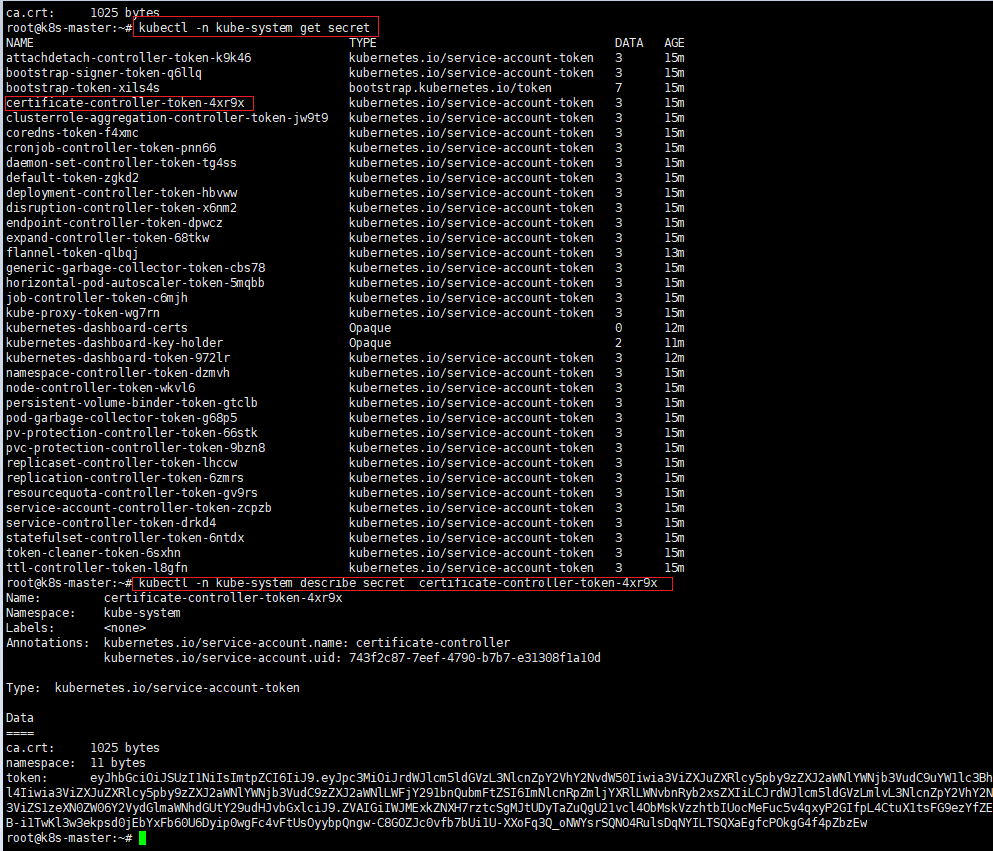
Task: Click the 'kubectl -n kube-system get secret' command
Action: pos(254,28)
